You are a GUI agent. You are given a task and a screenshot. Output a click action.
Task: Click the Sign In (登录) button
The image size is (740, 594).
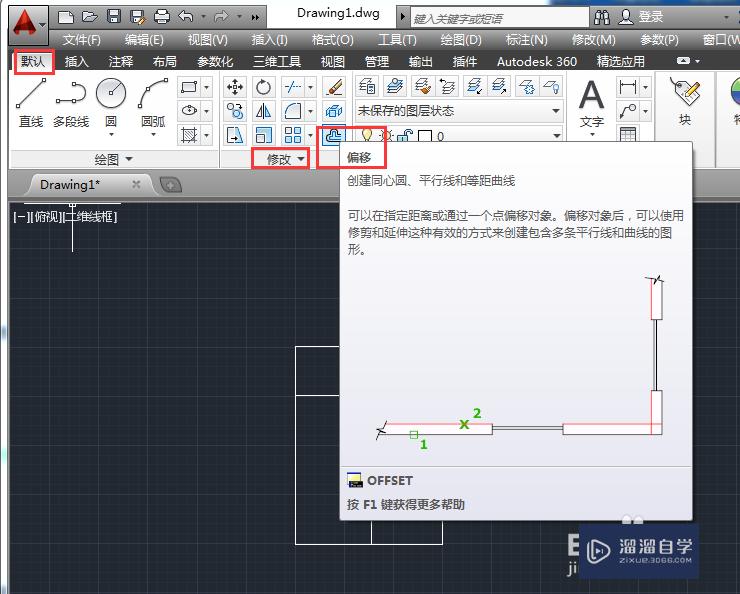click(641, 17)
